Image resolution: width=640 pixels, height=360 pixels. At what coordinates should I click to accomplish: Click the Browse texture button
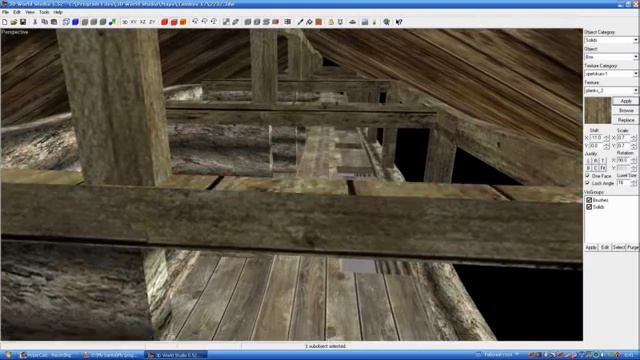click(626, 111)
